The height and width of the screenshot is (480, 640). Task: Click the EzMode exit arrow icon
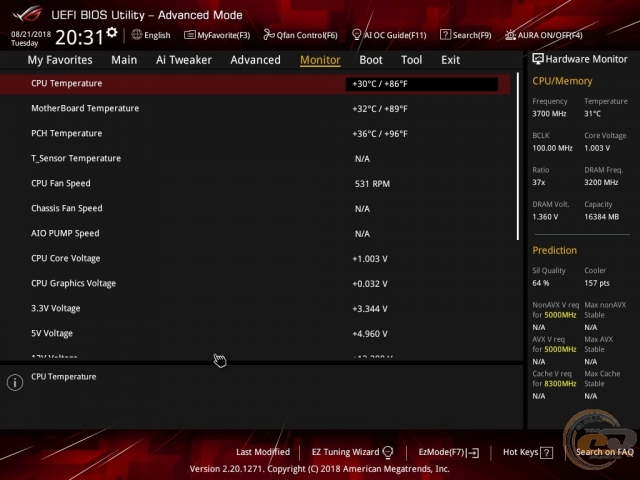coord(473,453)
